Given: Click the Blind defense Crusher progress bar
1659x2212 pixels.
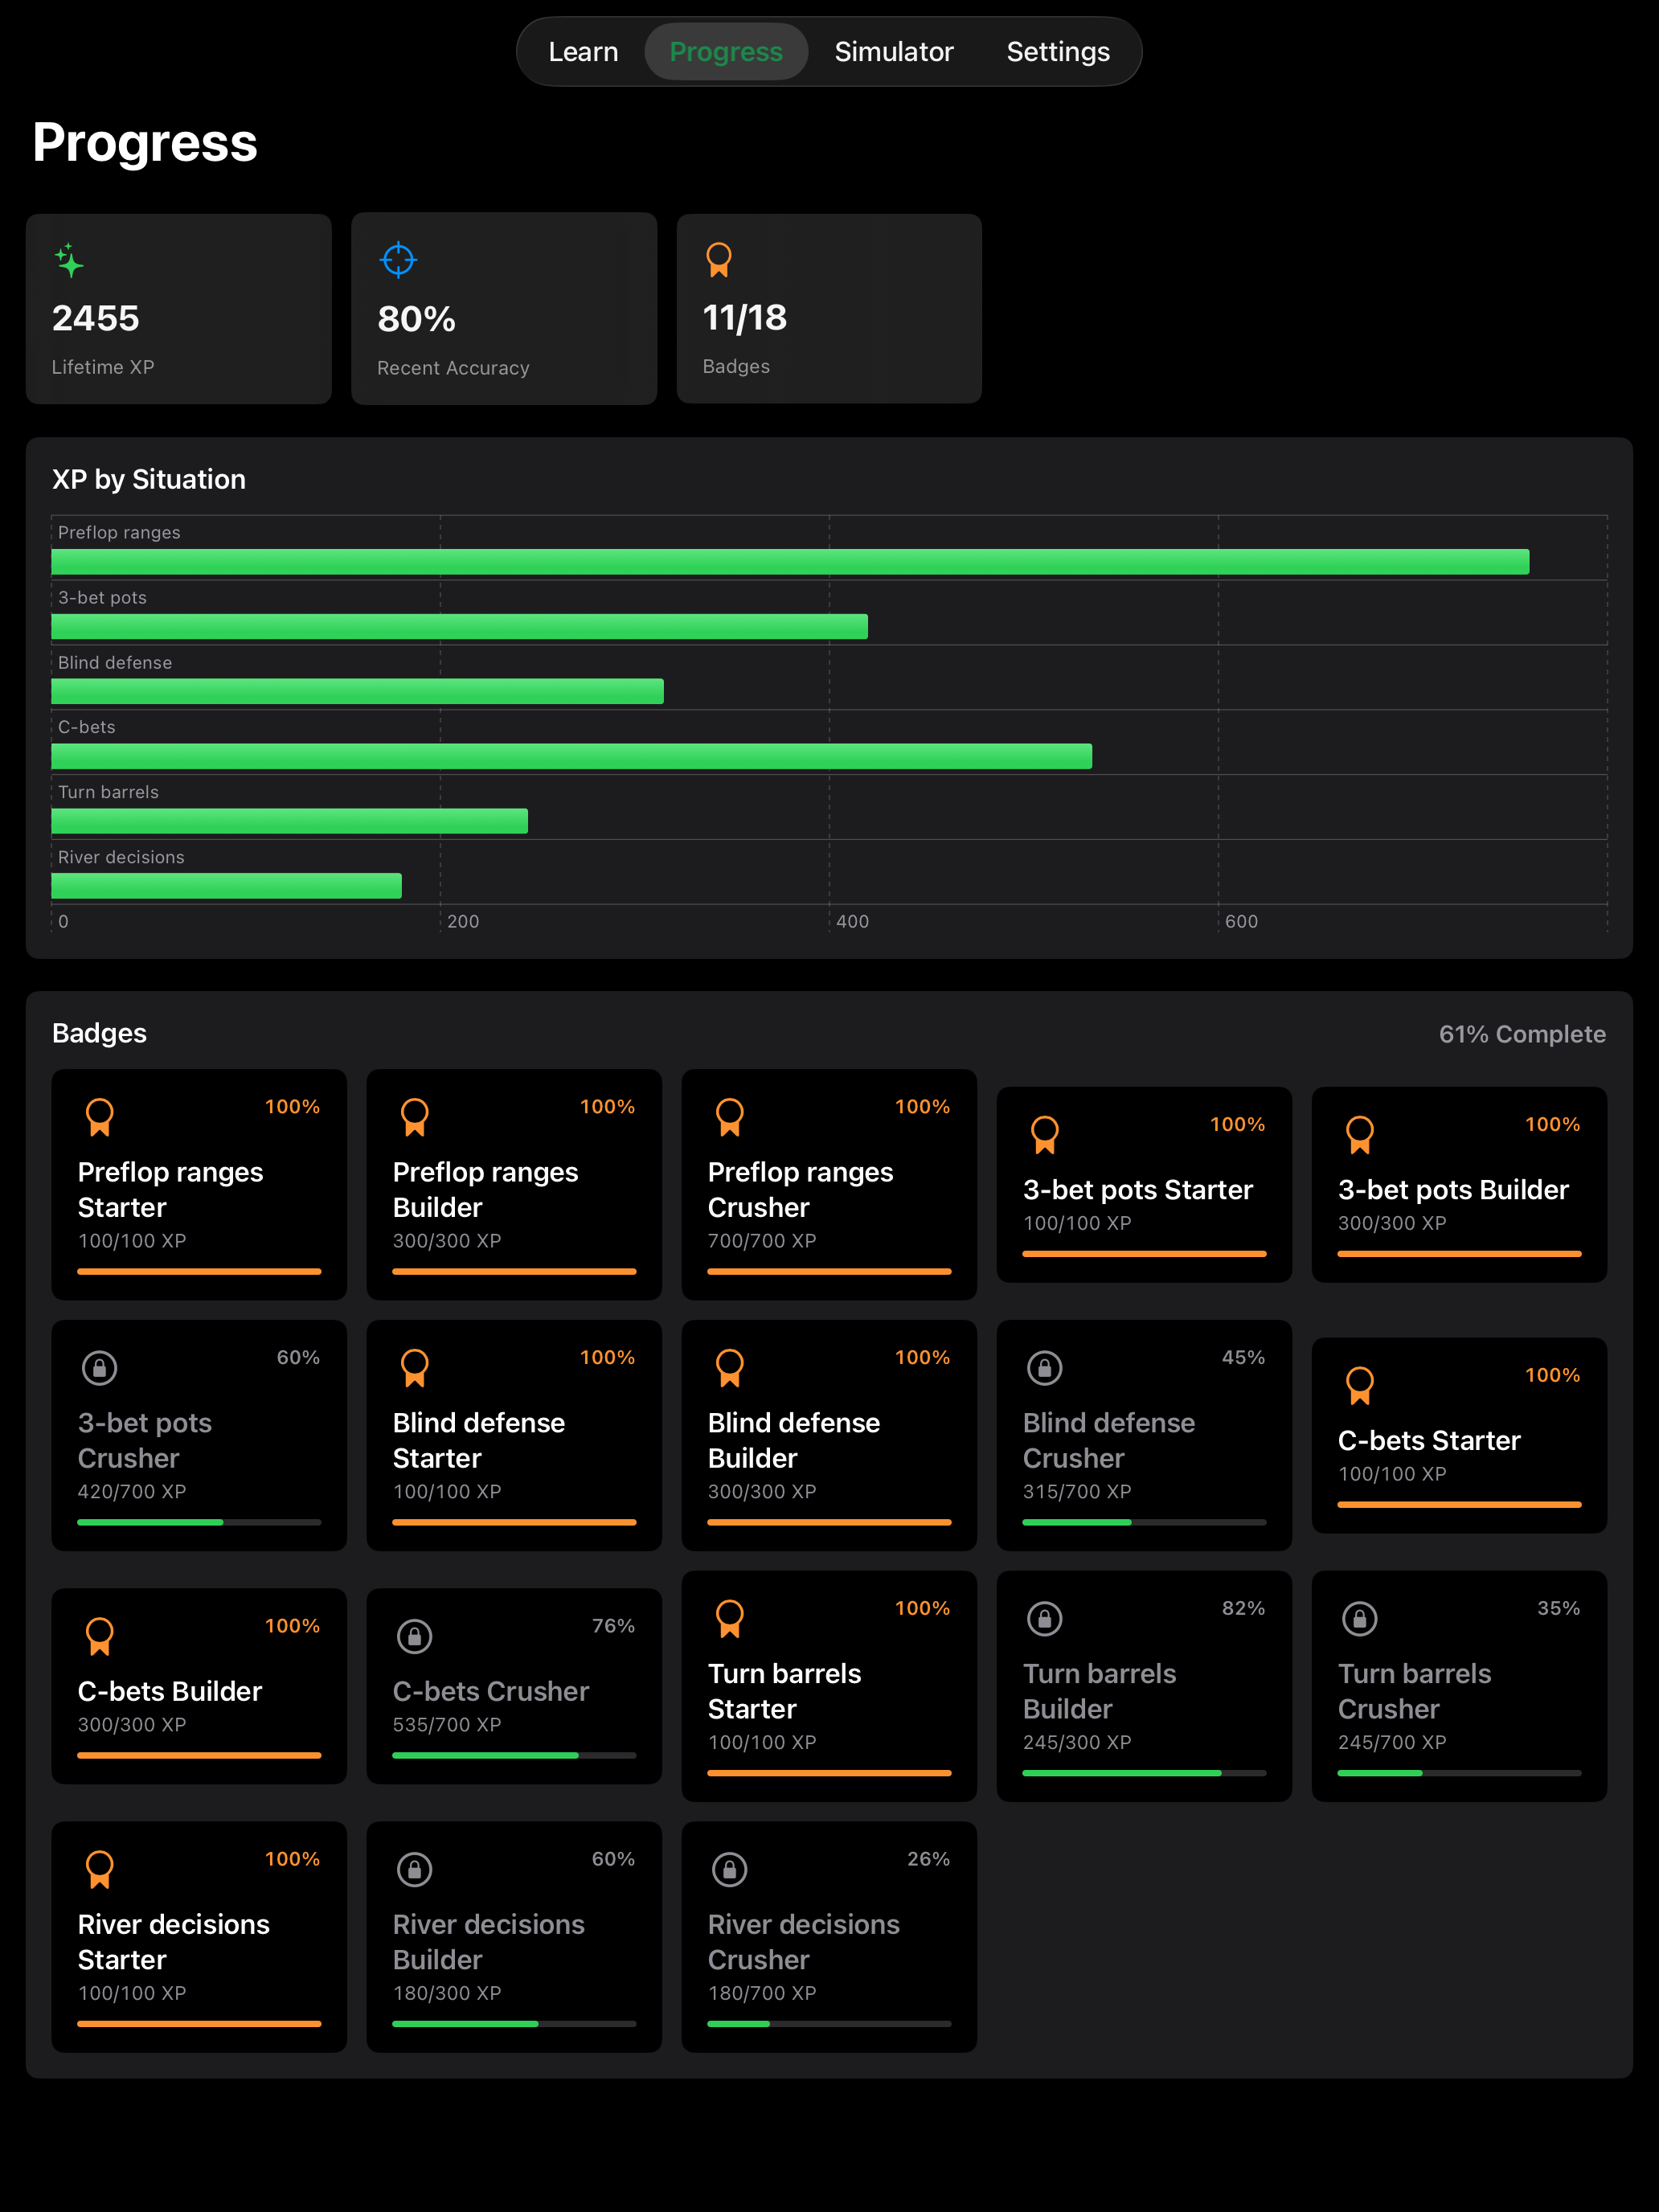Looking at the screenshot, I should click(1144, 1522).
